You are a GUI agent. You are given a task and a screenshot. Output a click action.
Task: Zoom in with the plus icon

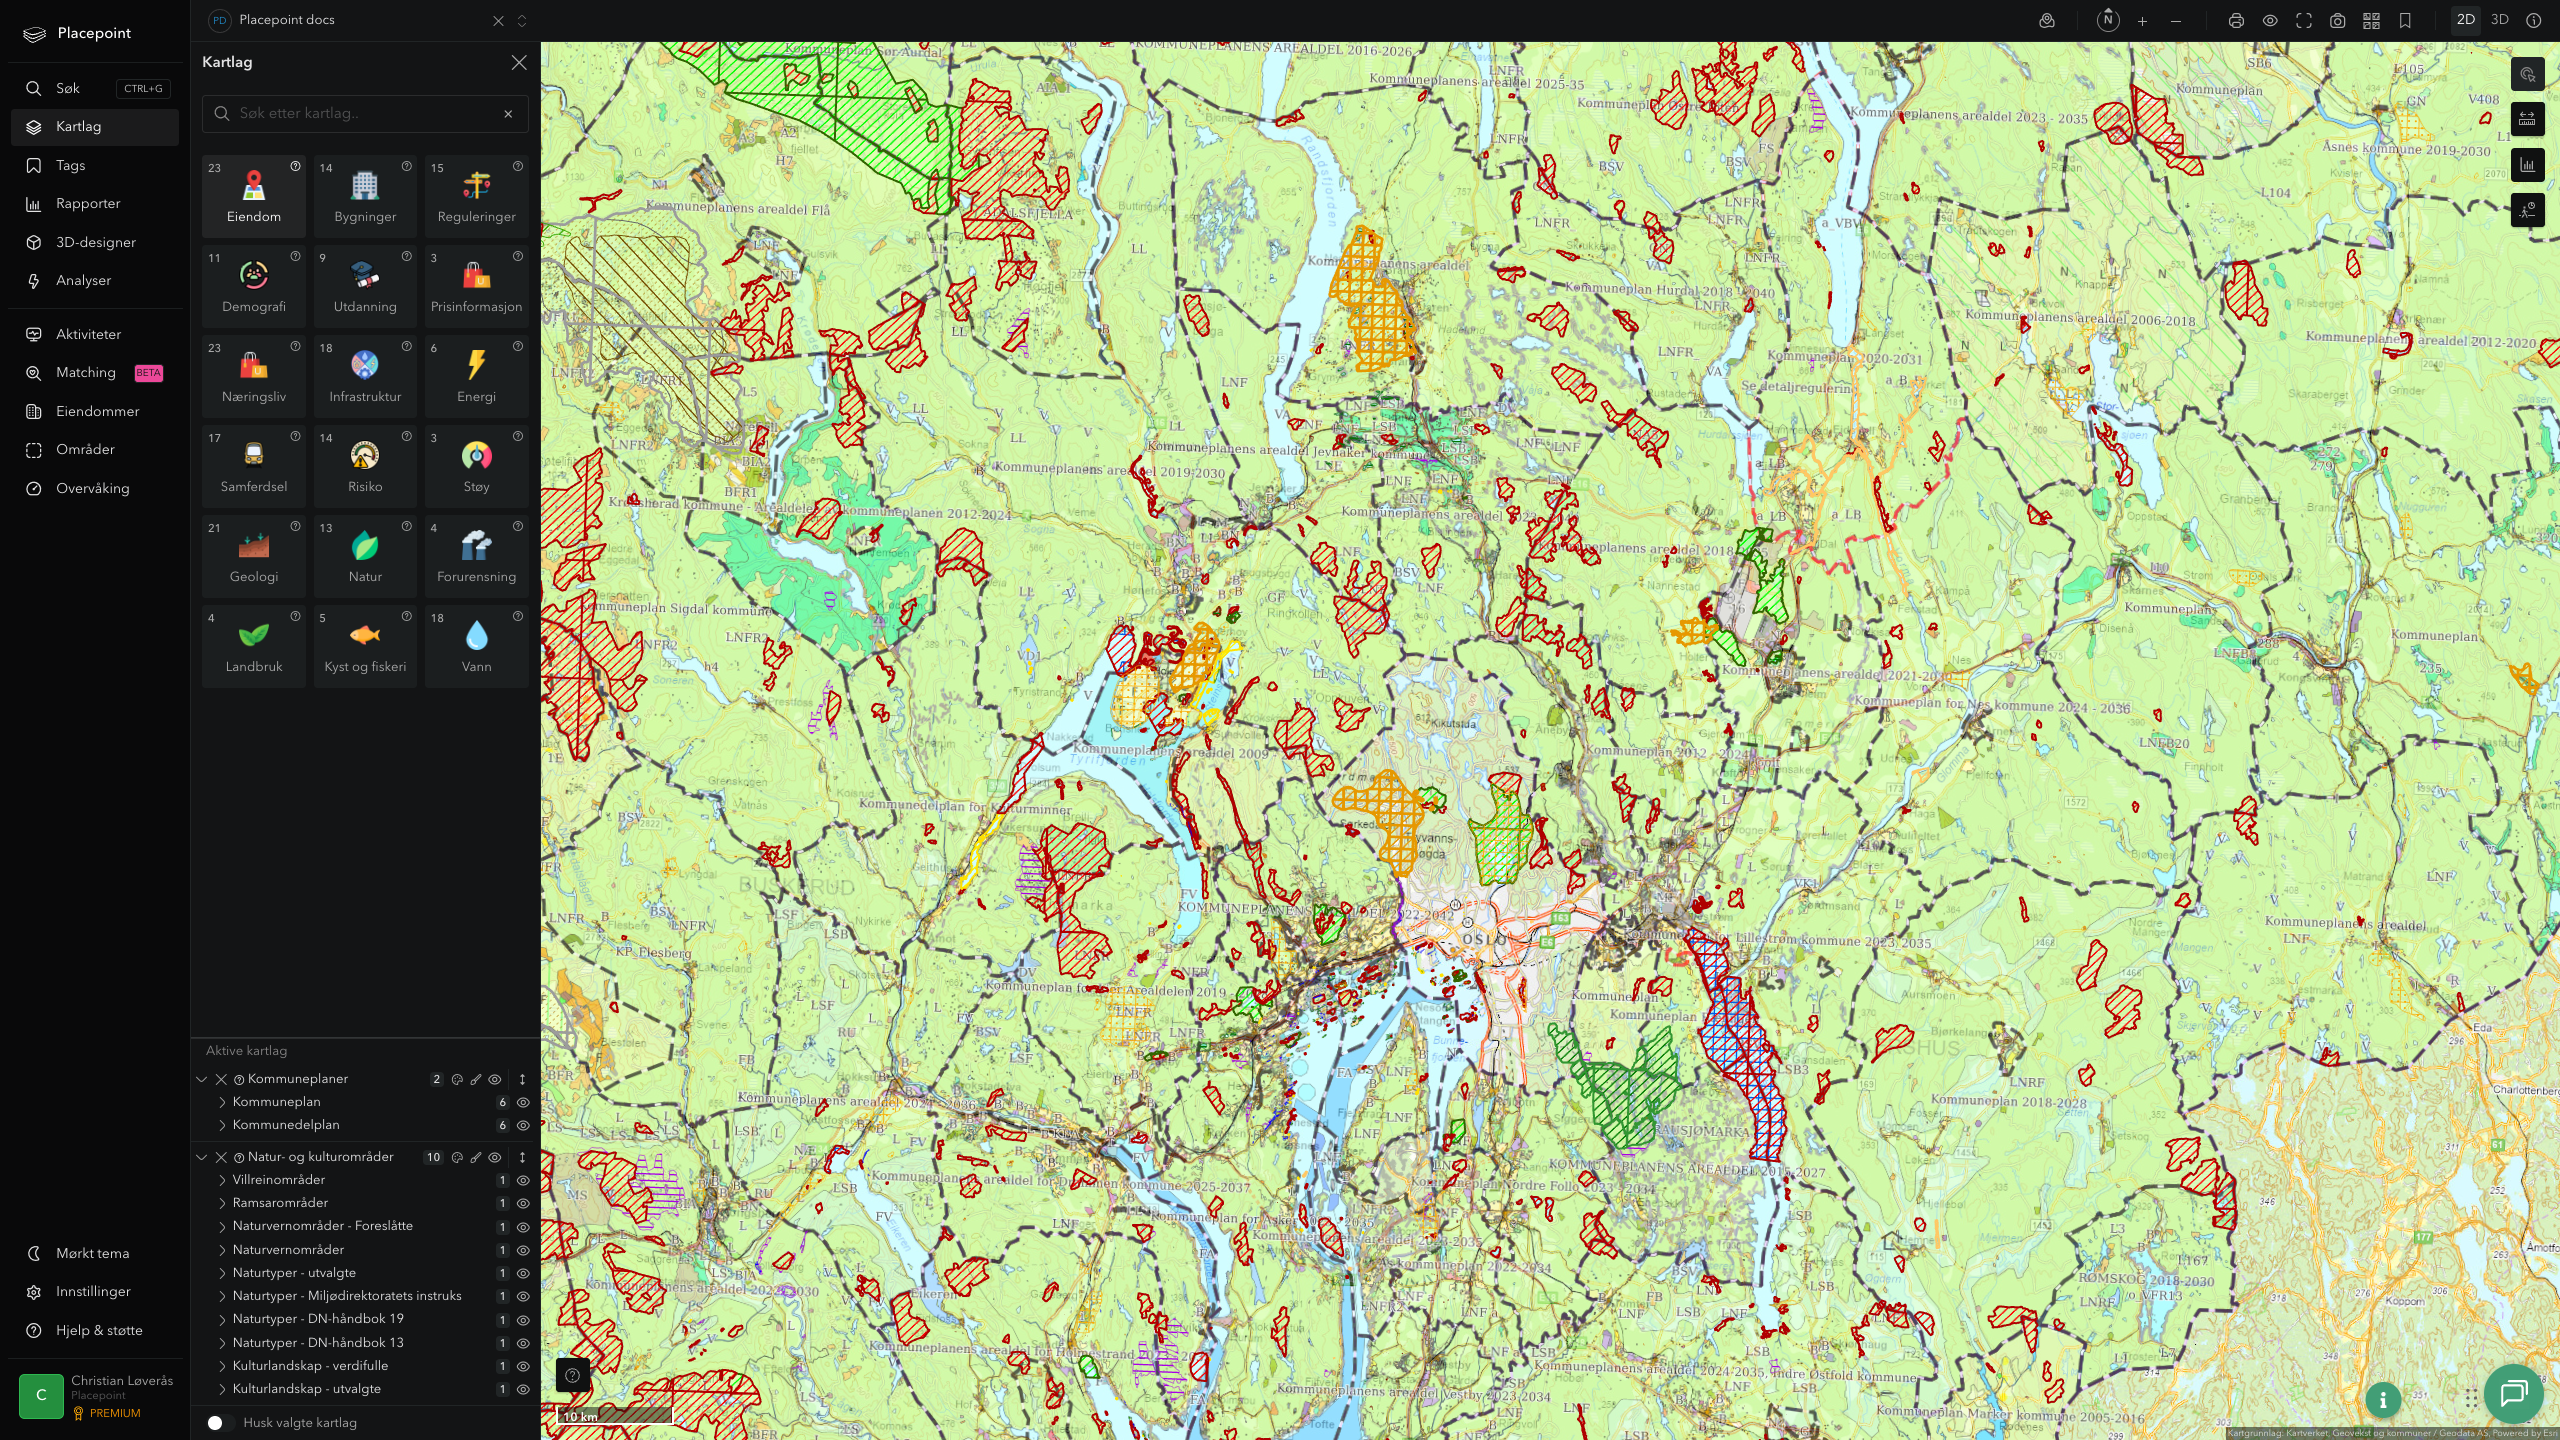pyautogui.click(x=2142, y=21)
